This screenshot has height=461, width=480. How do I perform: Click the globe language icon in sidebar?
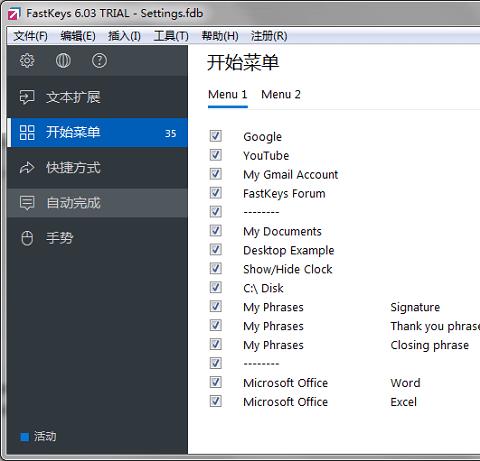pos(63,61)
